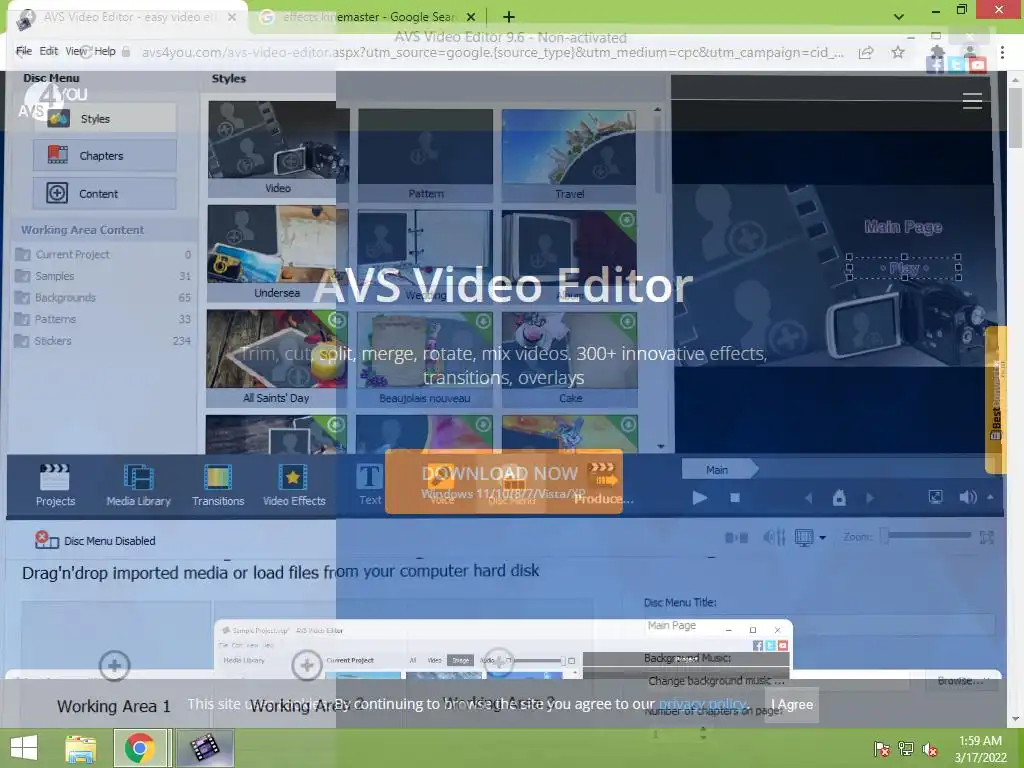Viewport: 1024px width, 768px height.
Task: Bookmark this page with star icon
Action: [x=898, y=52]
